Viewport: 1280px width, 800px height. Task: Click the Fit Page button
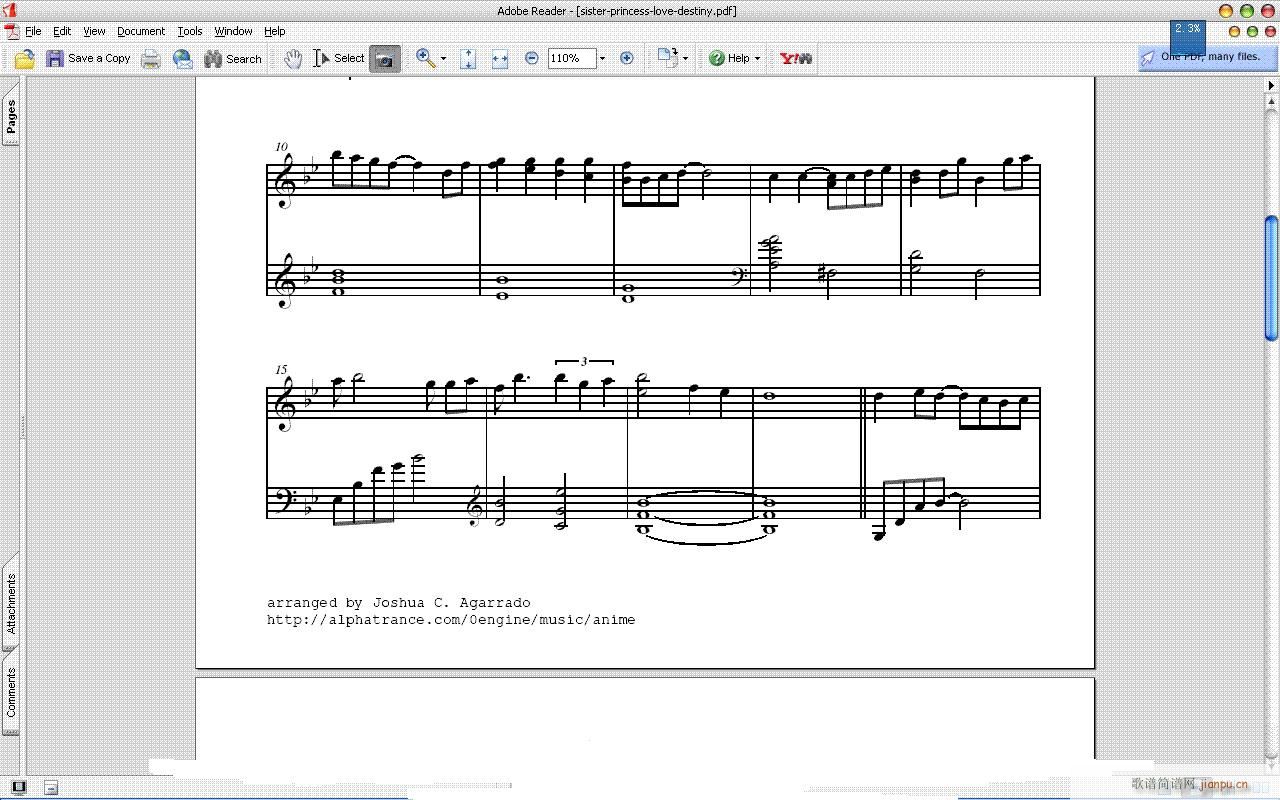tap(468, 59)
